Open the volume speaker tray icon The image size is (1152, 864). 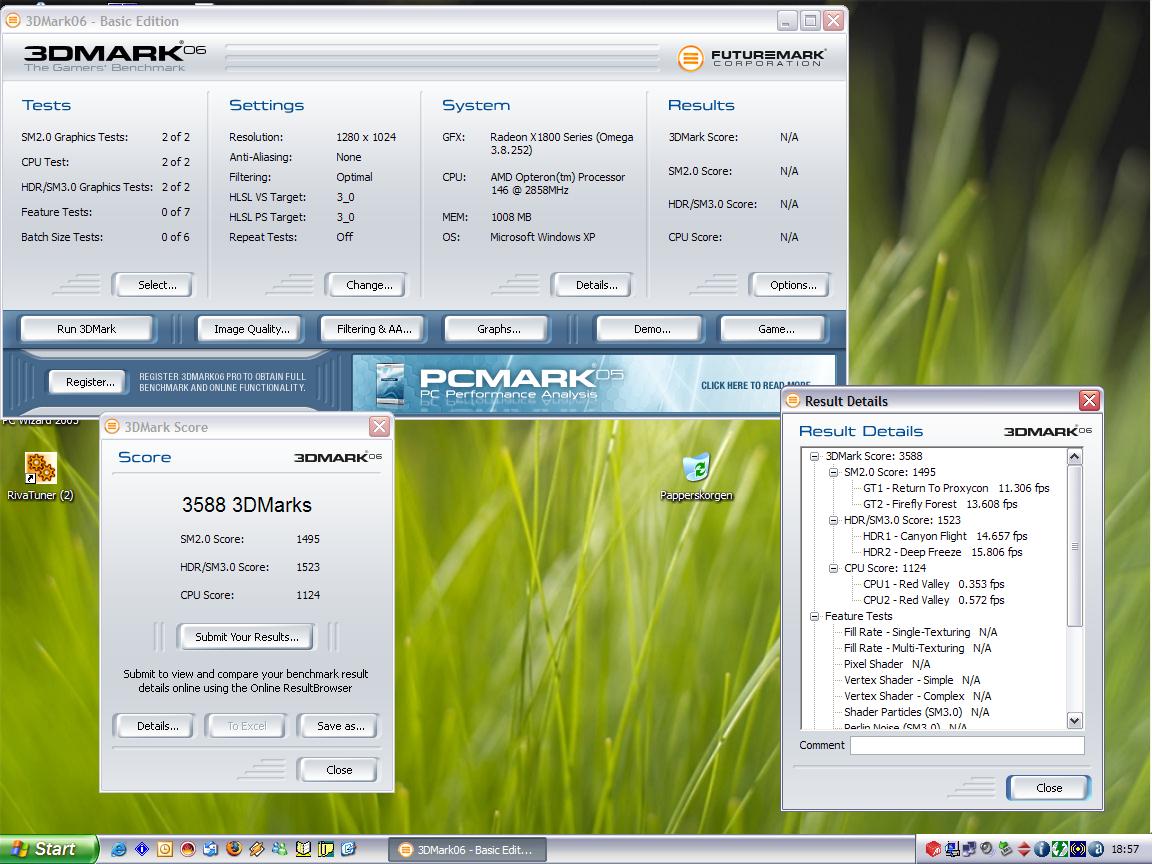987,849
